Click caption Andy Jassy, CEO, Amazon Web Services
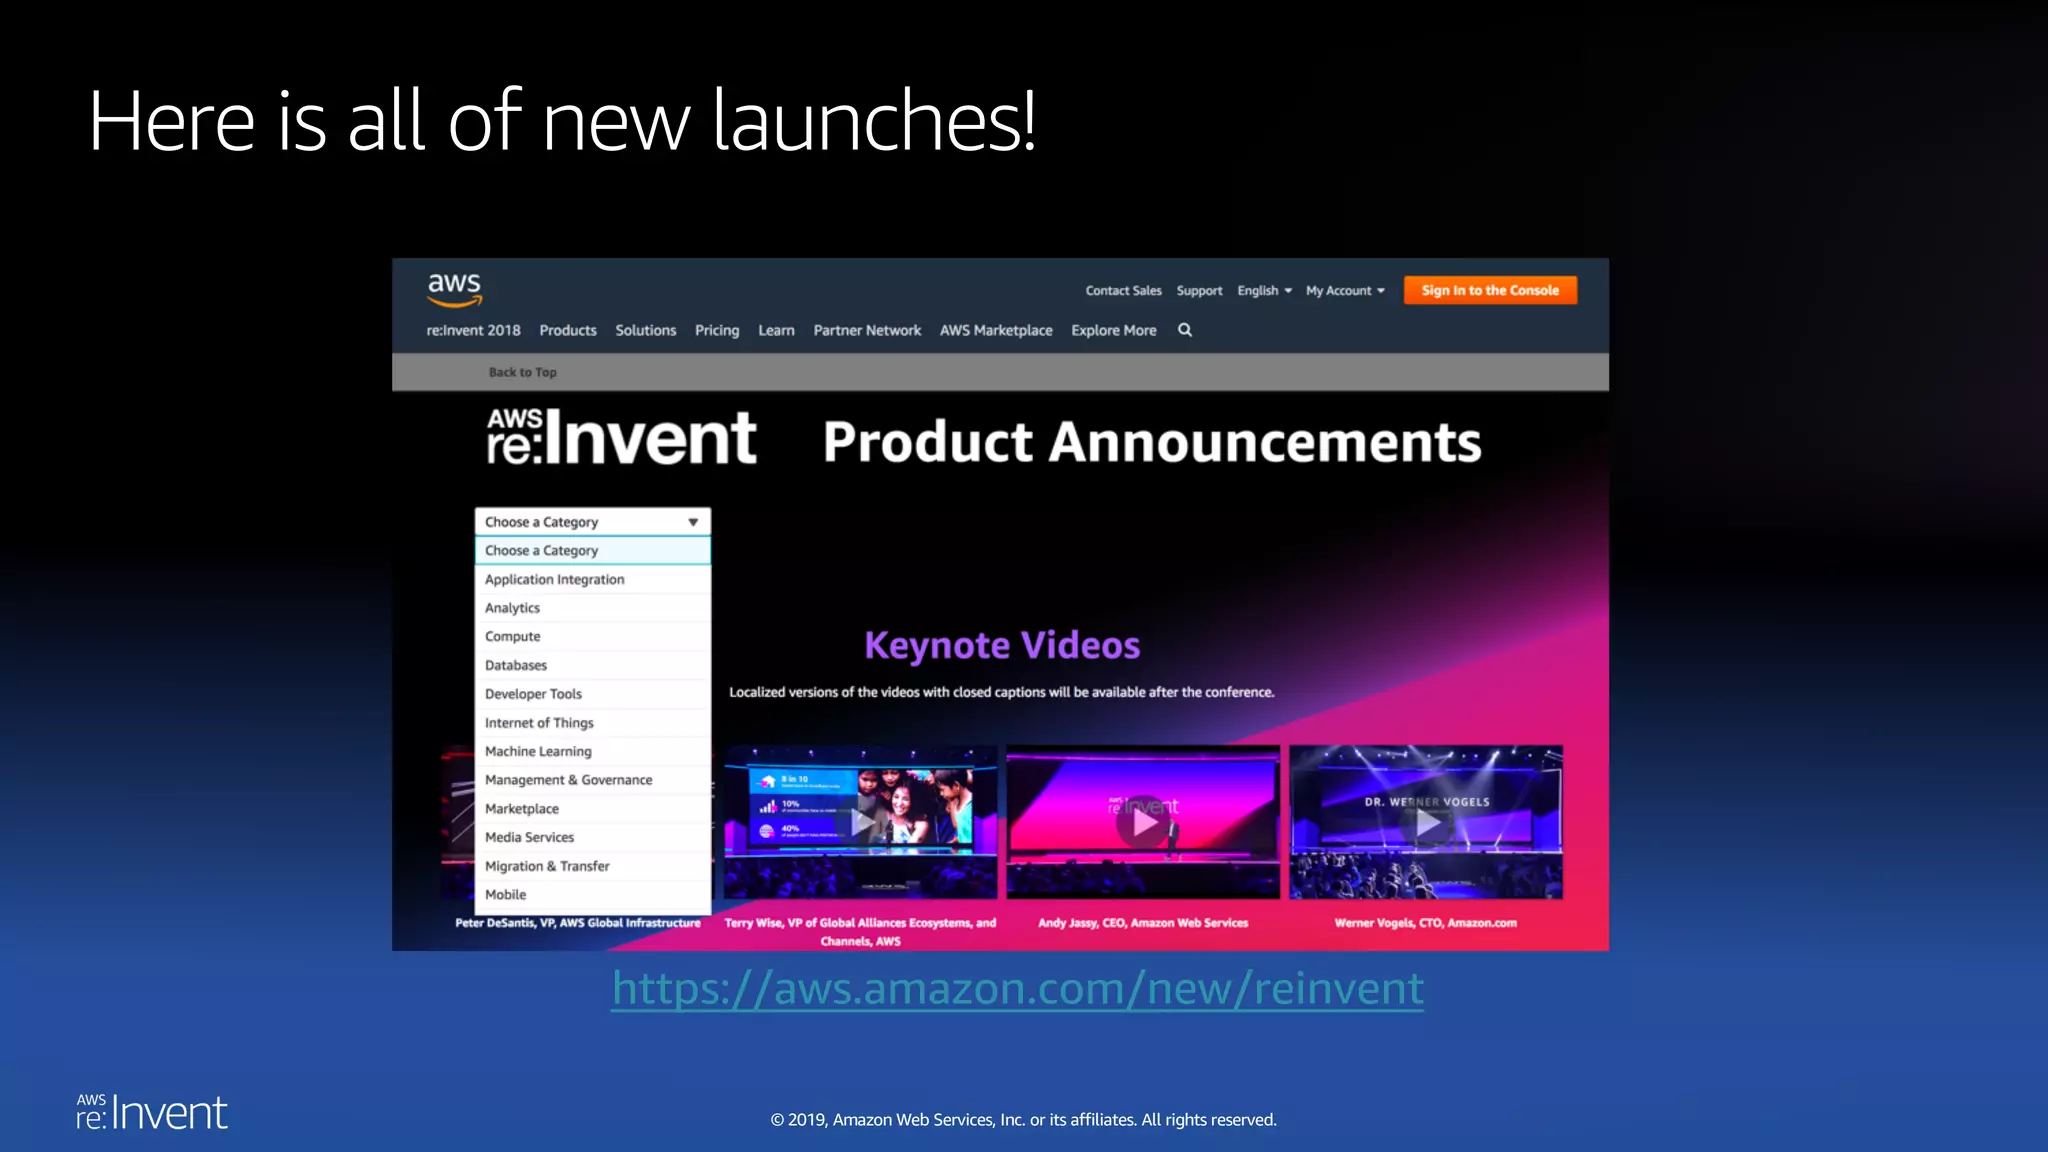 click(1143, 923)
